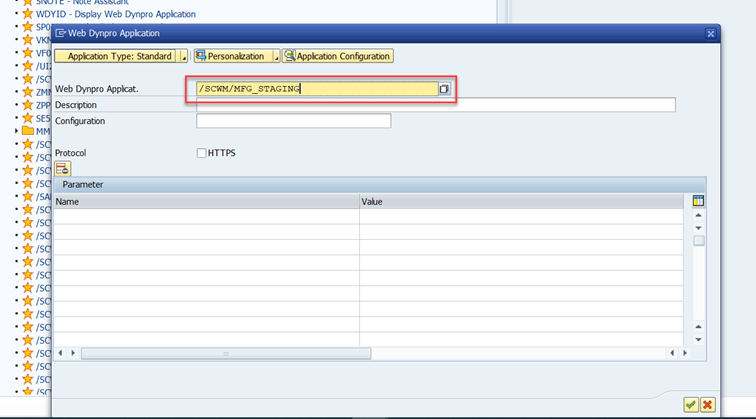
Task: Click the Name column horizontal scrollbar thumb
Action: click(x=226, y=353)
